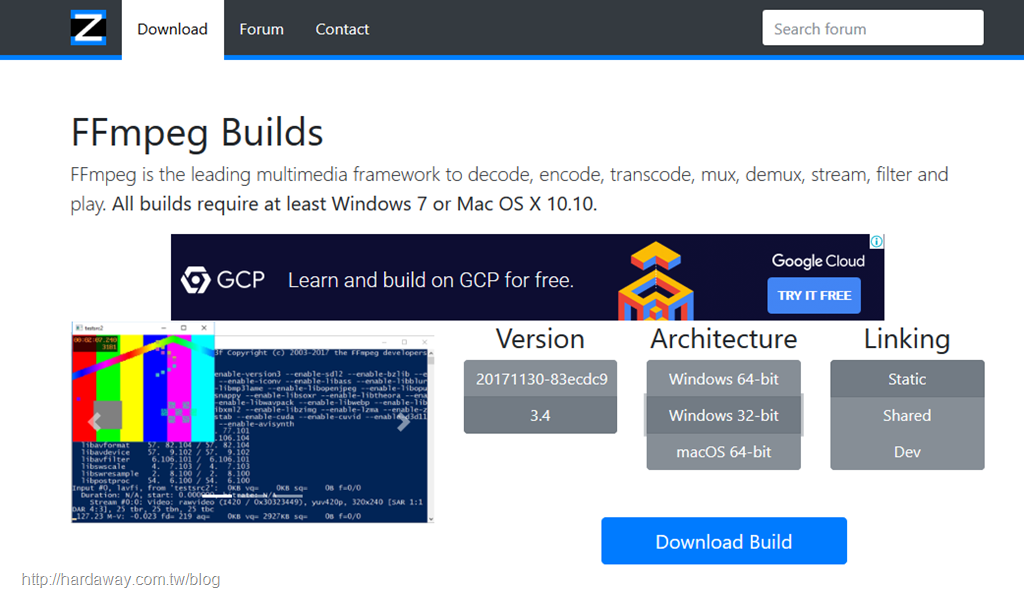Image resolution: width=1024 pixels, height=590 pixels.
Task: Choose macOS 64-bit architecture
Action: (x=724, y=452)
